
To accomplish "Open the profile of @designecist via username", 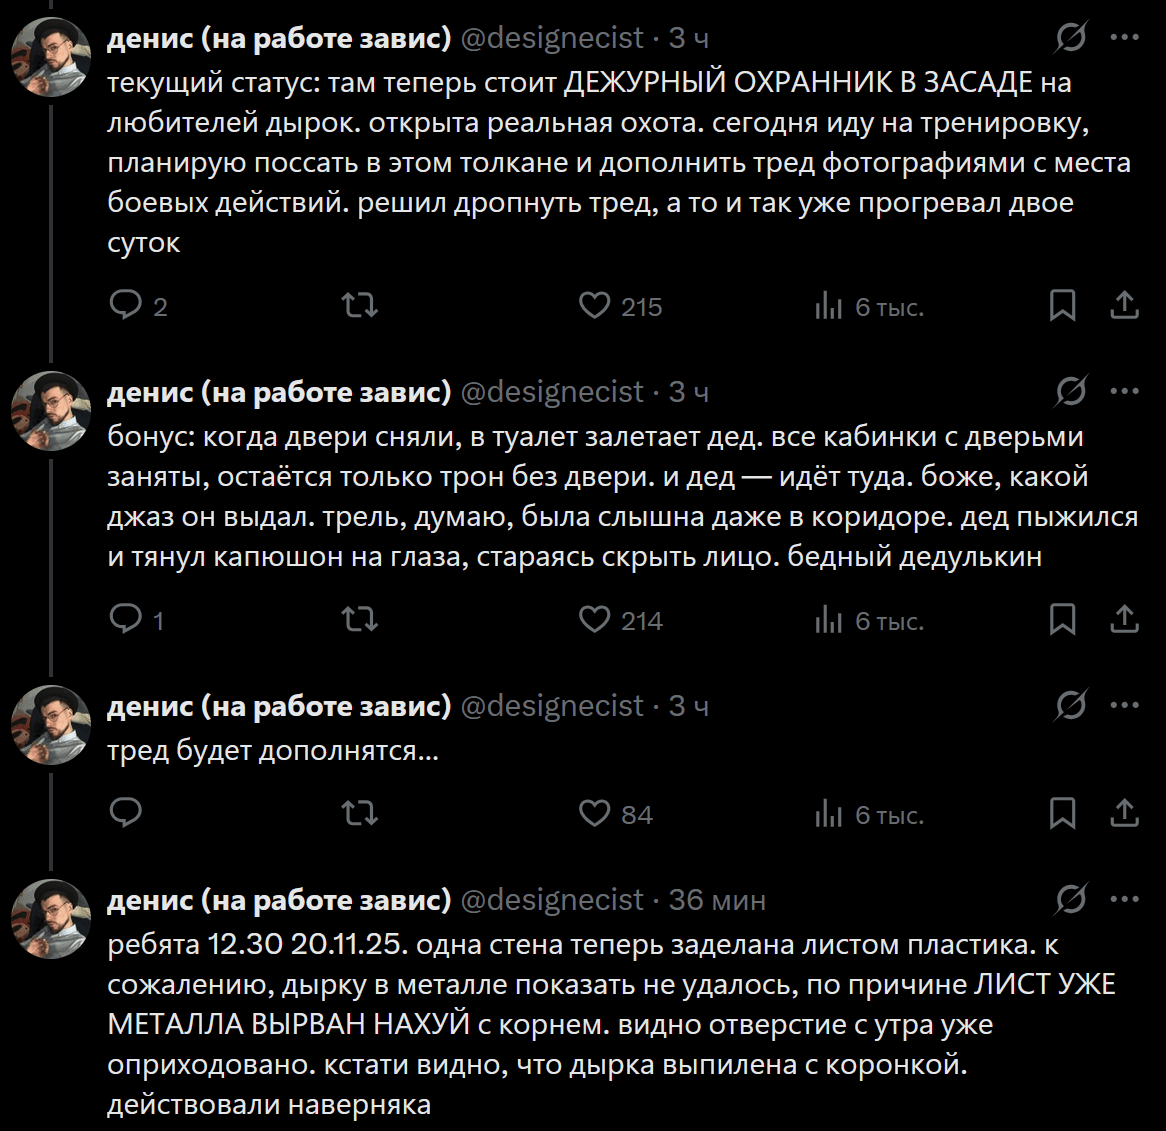I will tap(551, 37).
